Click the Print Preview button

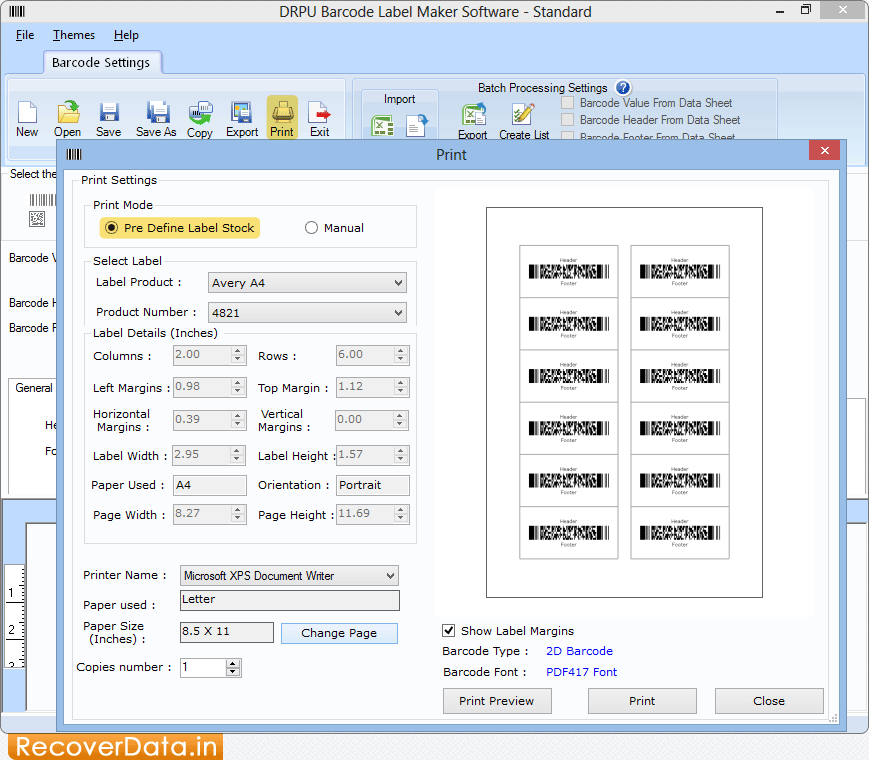pyautogui.click(x=497, y=701)
